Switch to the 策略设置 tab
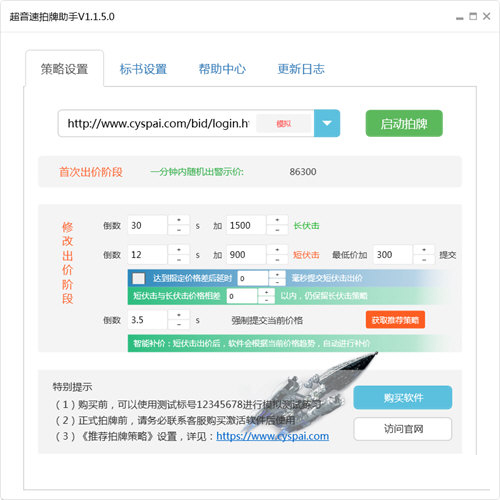 pos(64,69)
